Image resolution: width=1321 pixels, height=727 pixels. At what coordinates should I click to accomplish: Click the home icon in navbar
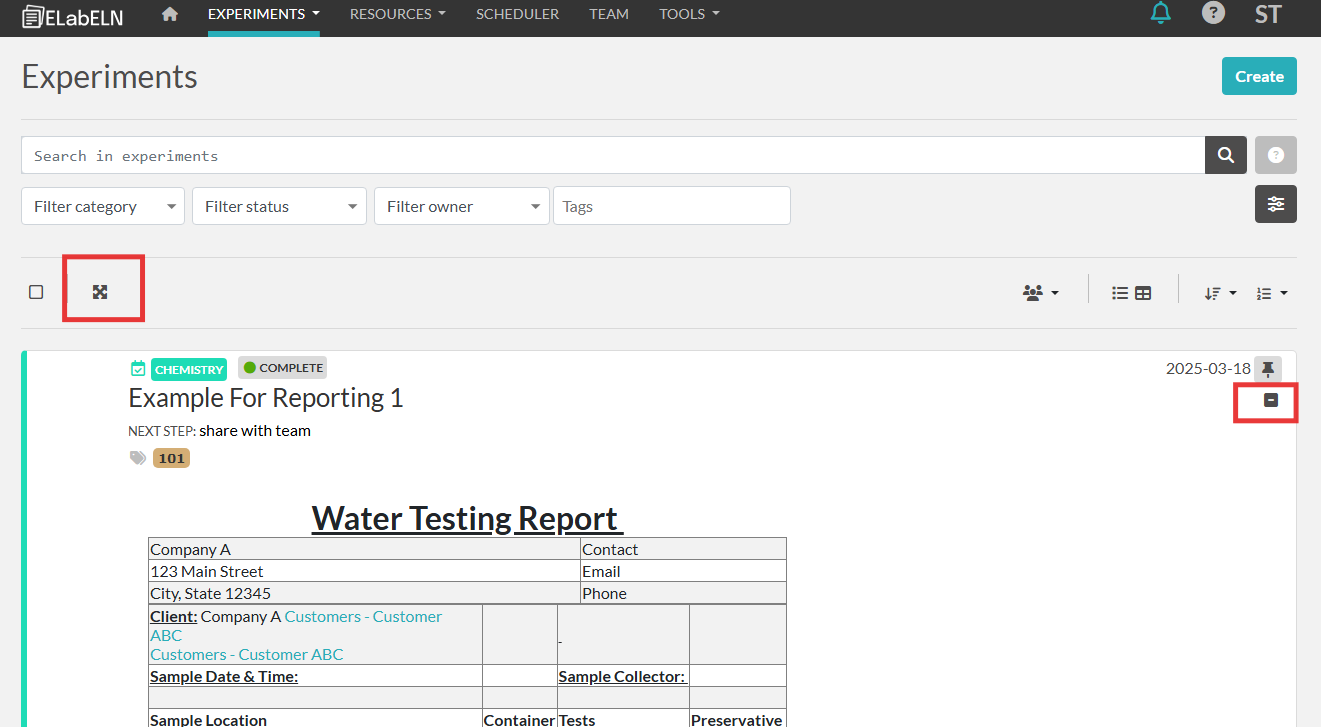pyautogui.click(x=170, y=14)
